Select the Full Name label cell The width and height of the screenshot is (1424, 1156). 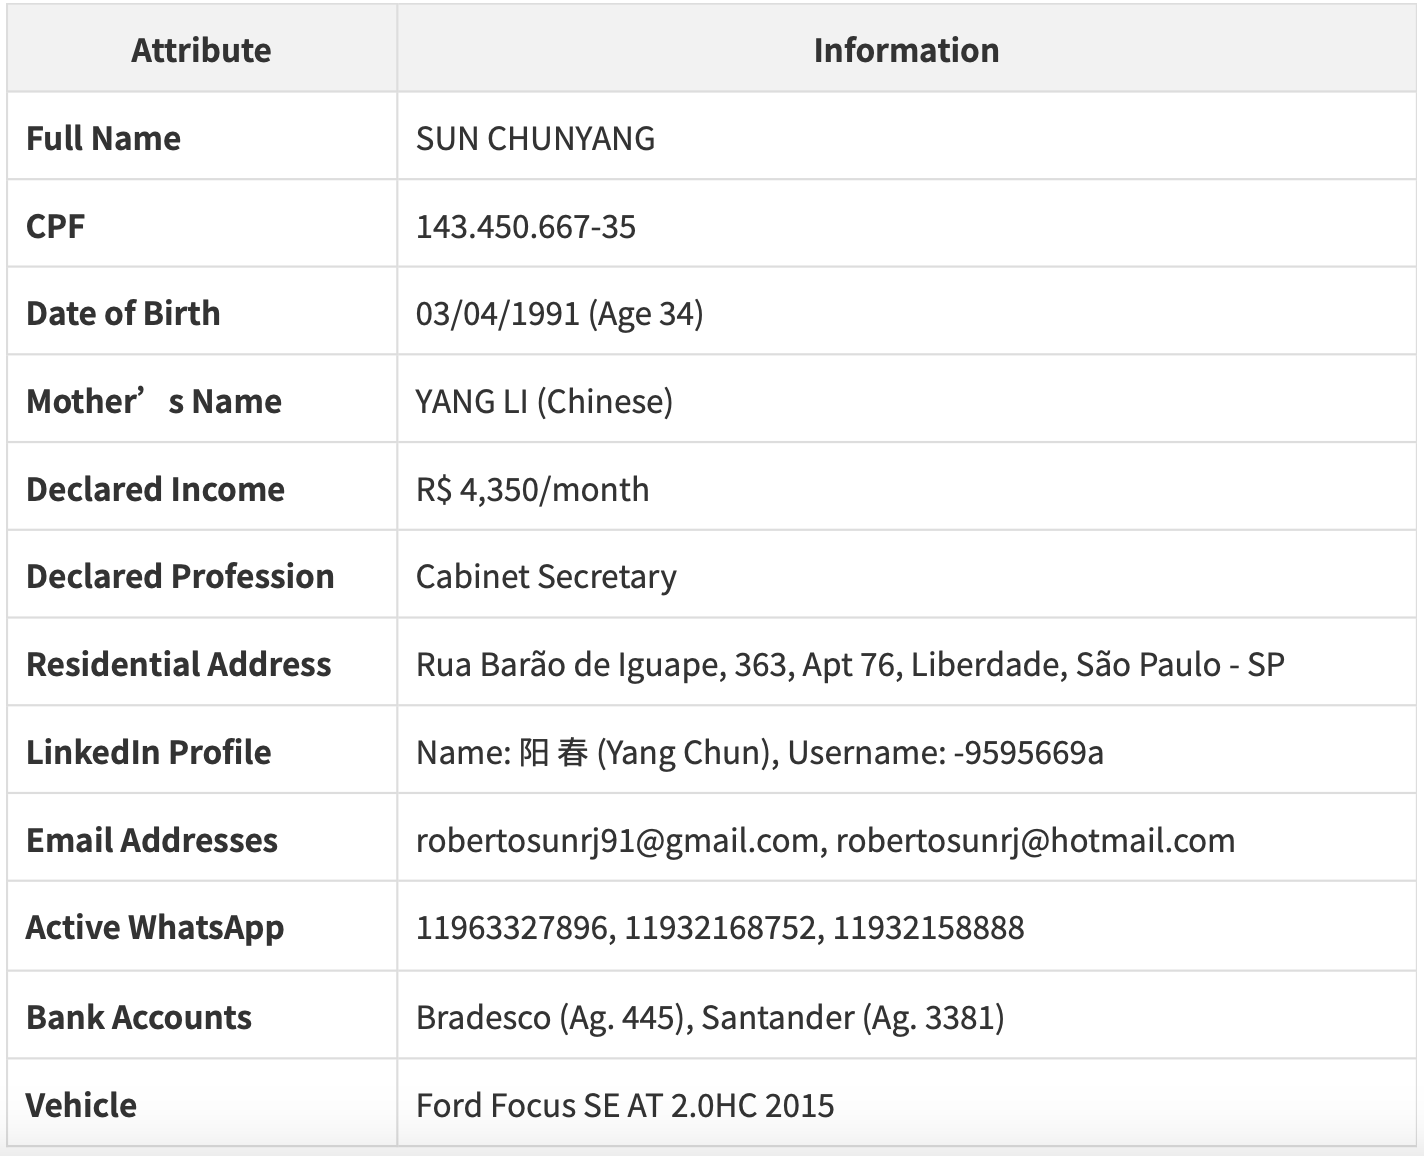202,138
